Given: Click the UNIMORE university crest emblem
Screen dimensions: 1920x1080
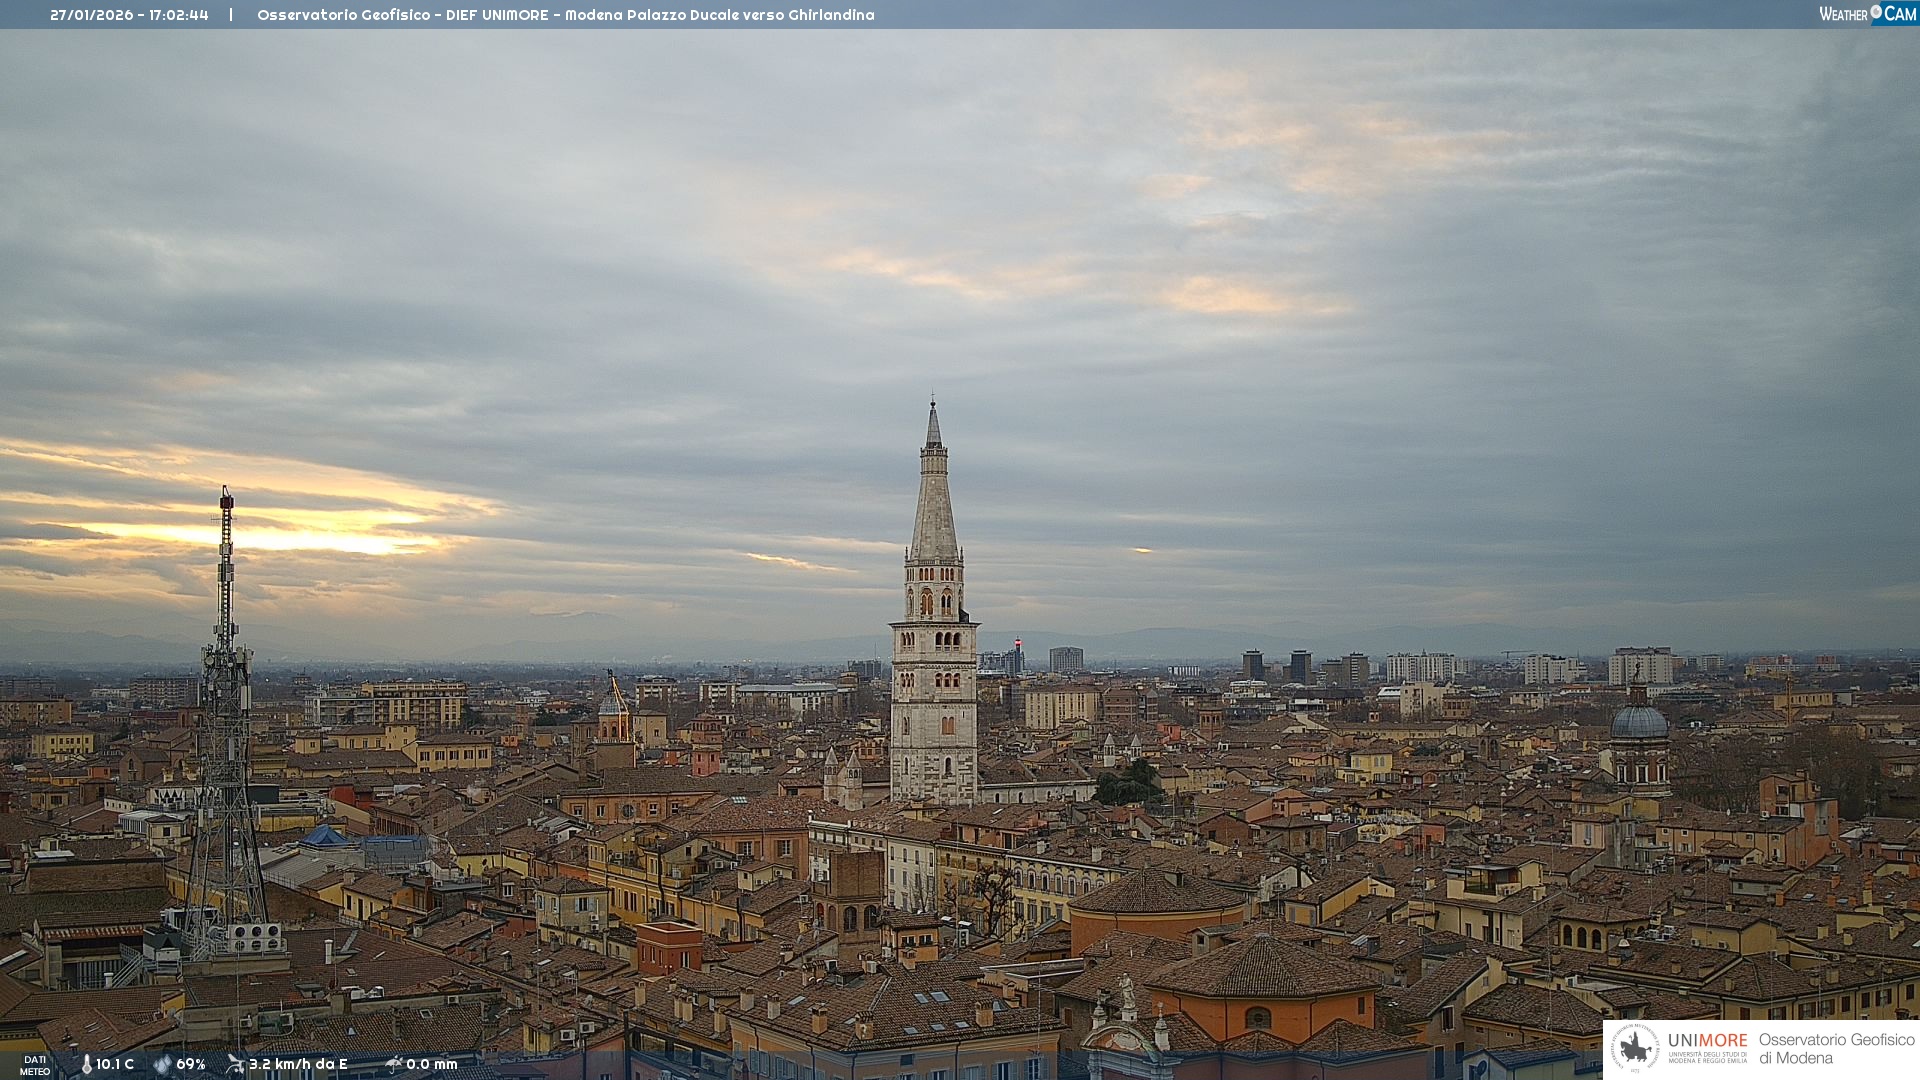Looking at the screenshot, I should pyautogui.click(x=1635, y=1048).
